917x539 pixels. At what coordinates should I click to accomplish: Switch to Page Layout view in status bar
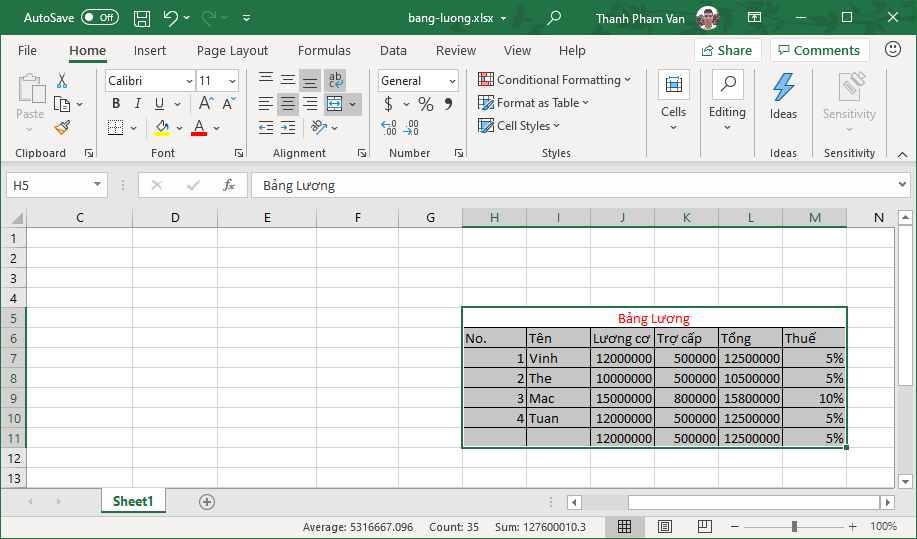point(664,527)
